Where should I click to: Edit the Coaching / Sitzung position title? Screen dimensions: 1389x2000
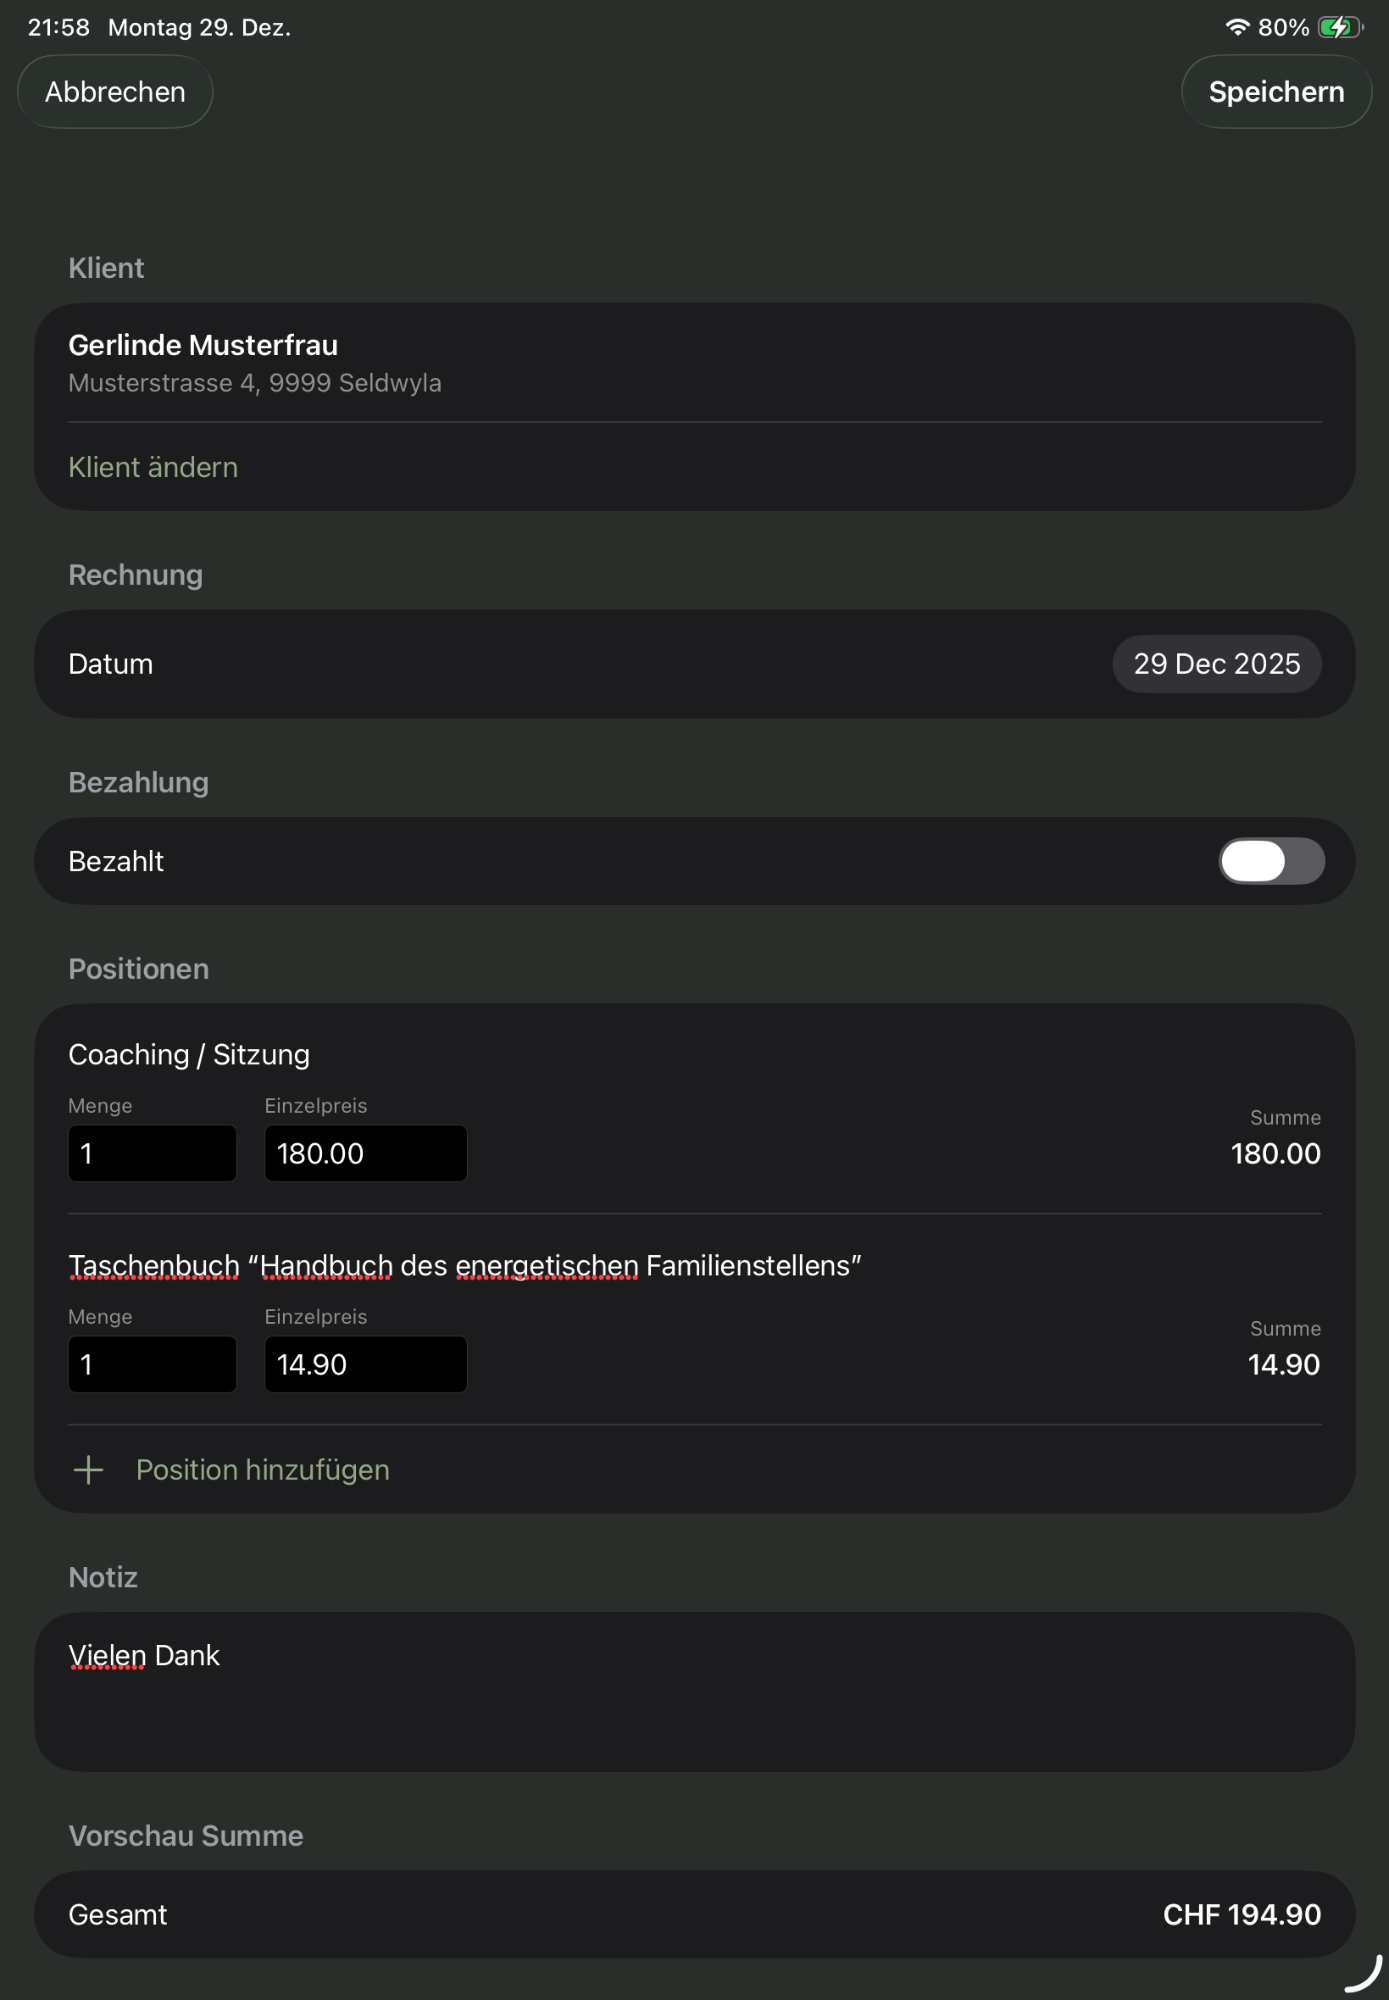[189, 1055]
